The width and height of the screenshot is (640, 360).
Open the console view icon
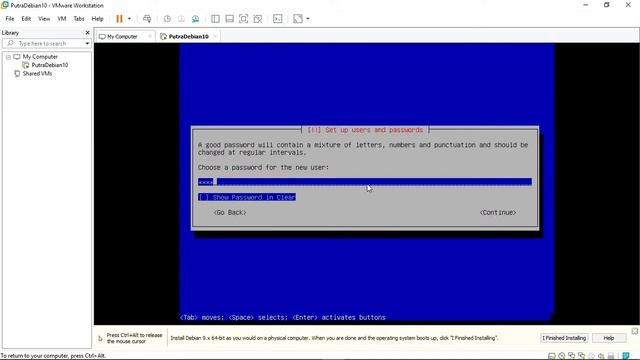(x=278, y=19)
